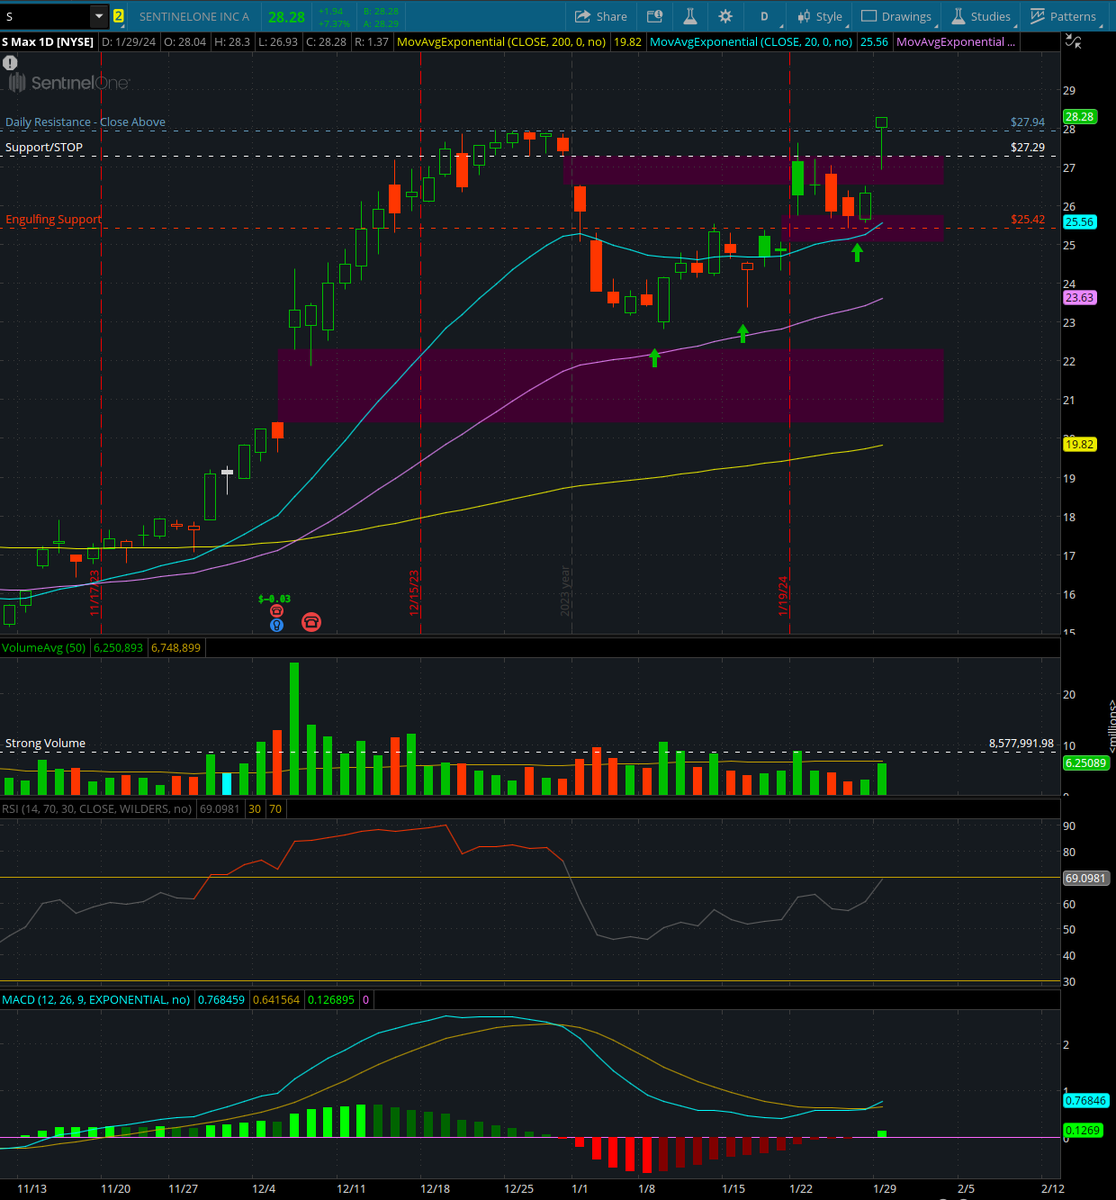Click the cyan 25.56 EMA value bubble
The height and width of the screenshot is (1200, 1116).
[1078, 222]
